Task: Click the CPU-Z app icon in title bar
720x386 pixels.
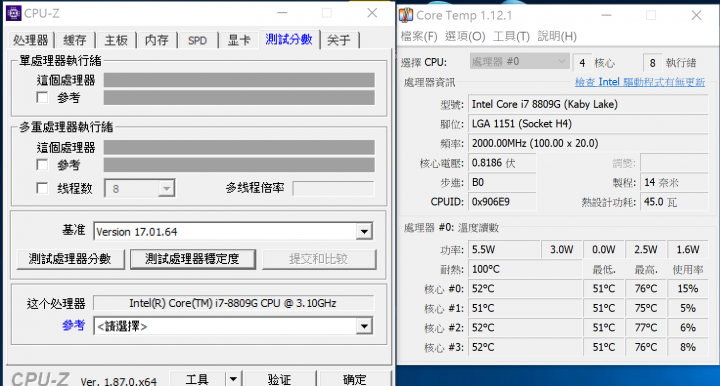Action: tap(13, 13)
